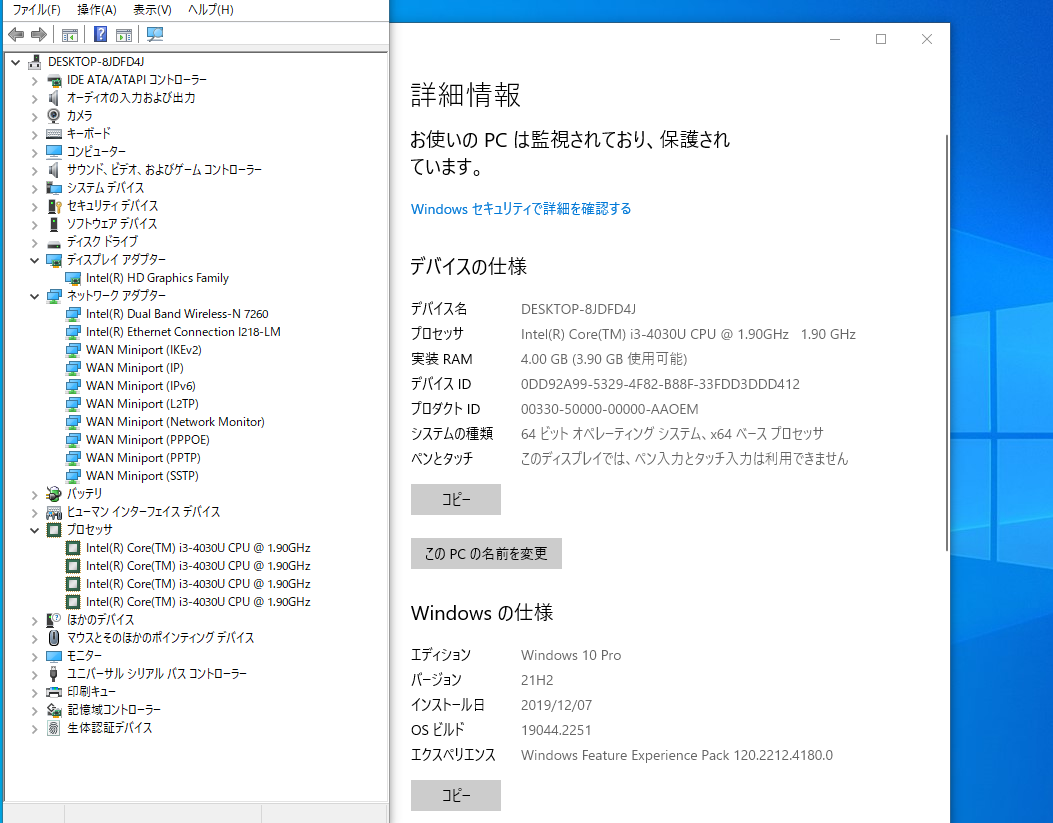
Task: Collapse the DESKTOP-8JDFD4J root node
Action: pos(15,62)
